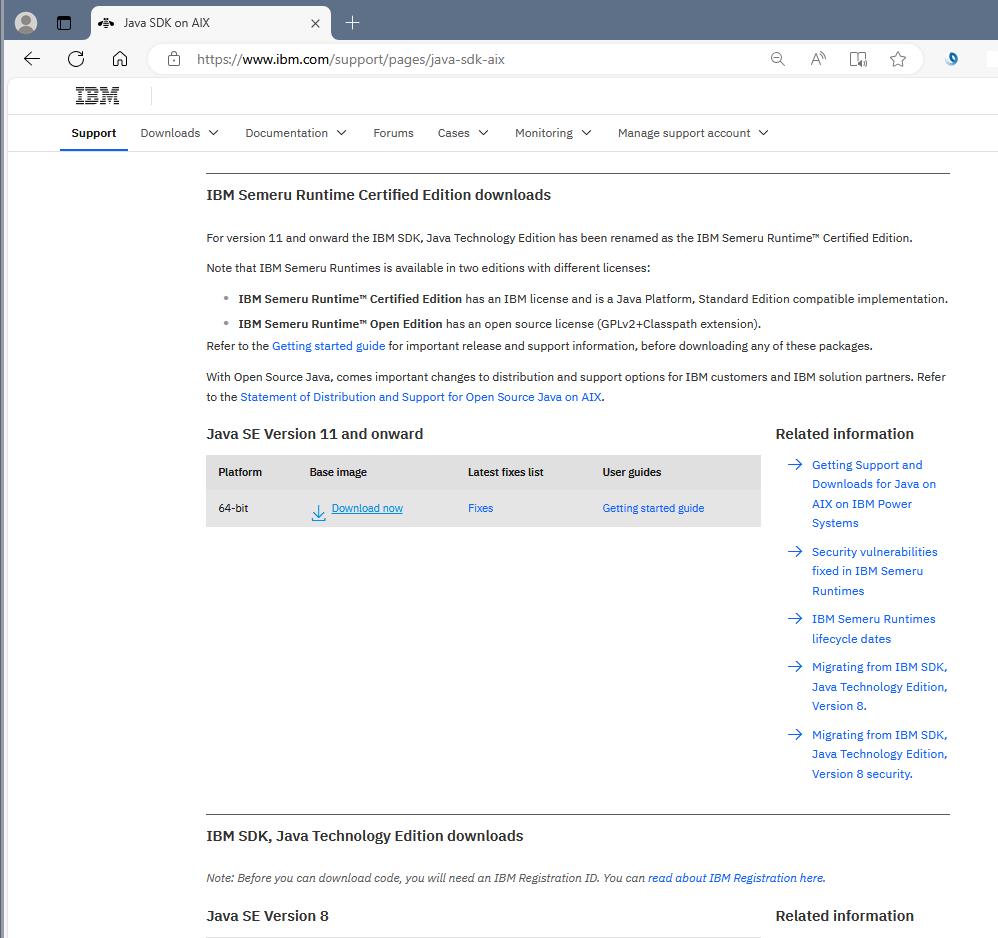The image size is (998, 938).
Task: Open IBM Semeru Runtimes lifecycle dates link
Action: pyautogui.click(x=873, y=629)
